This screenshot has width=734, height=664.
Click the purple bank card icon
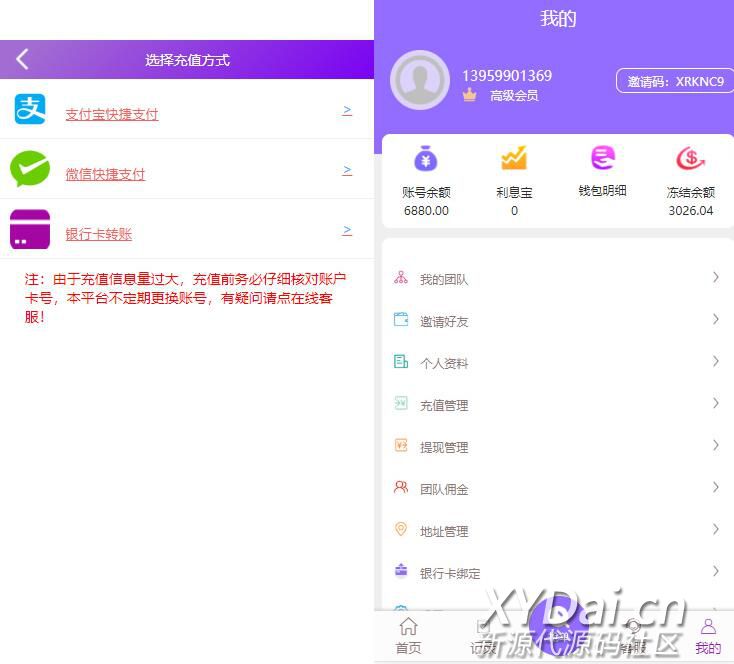(30, 229)
